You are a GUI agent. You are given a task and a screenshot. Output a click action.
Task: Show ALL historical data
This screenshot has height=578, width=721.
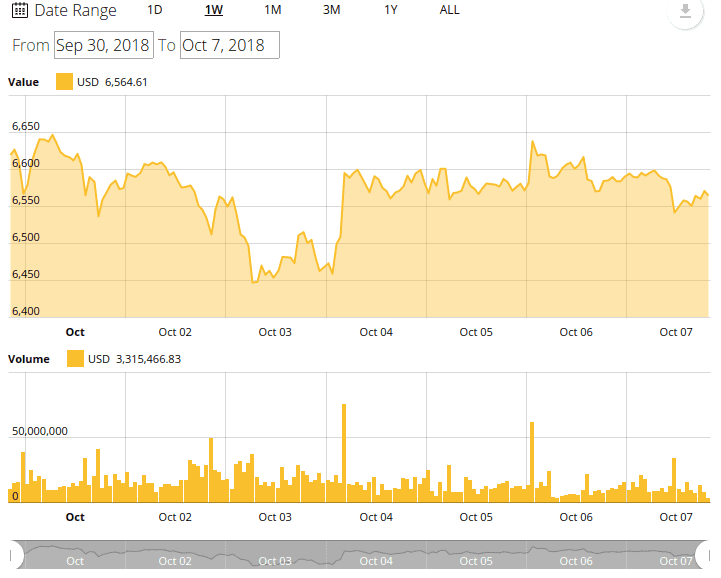tap(449, 10)
